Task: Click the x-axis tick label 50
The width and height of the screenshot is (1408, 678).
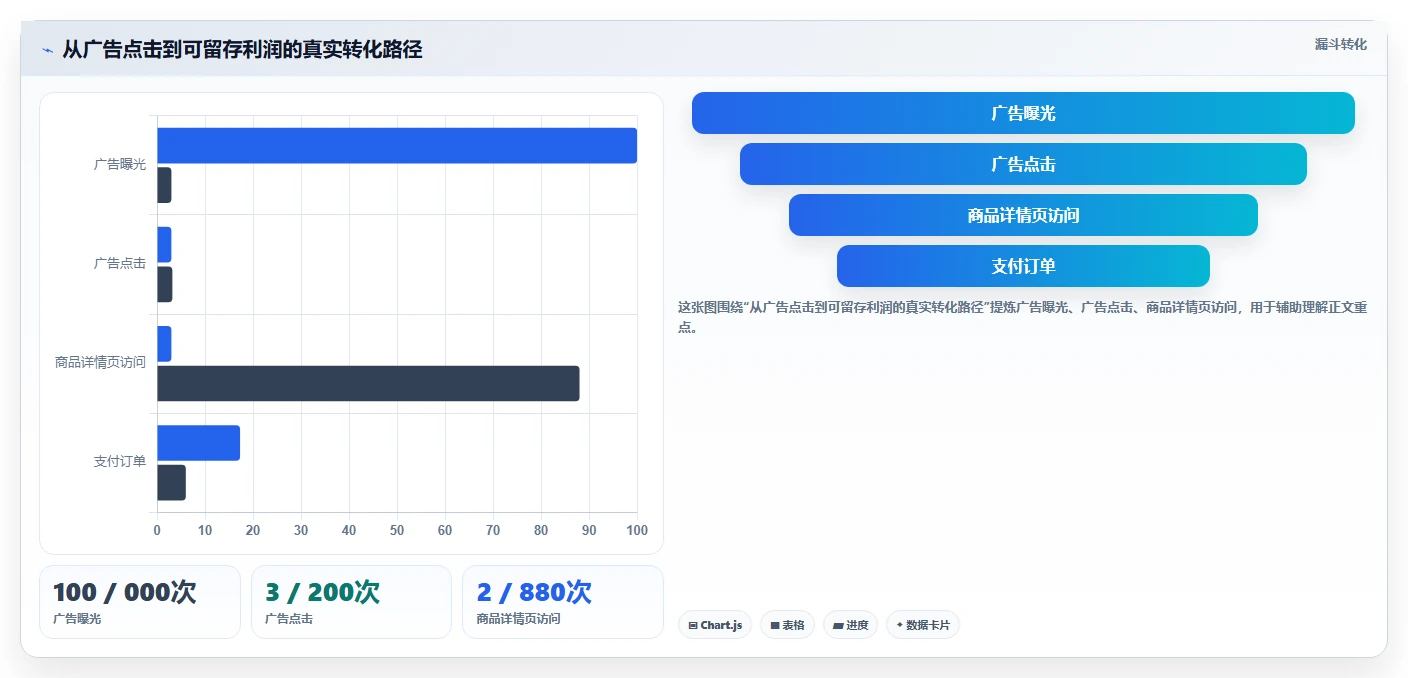Action: coord(397,530)
